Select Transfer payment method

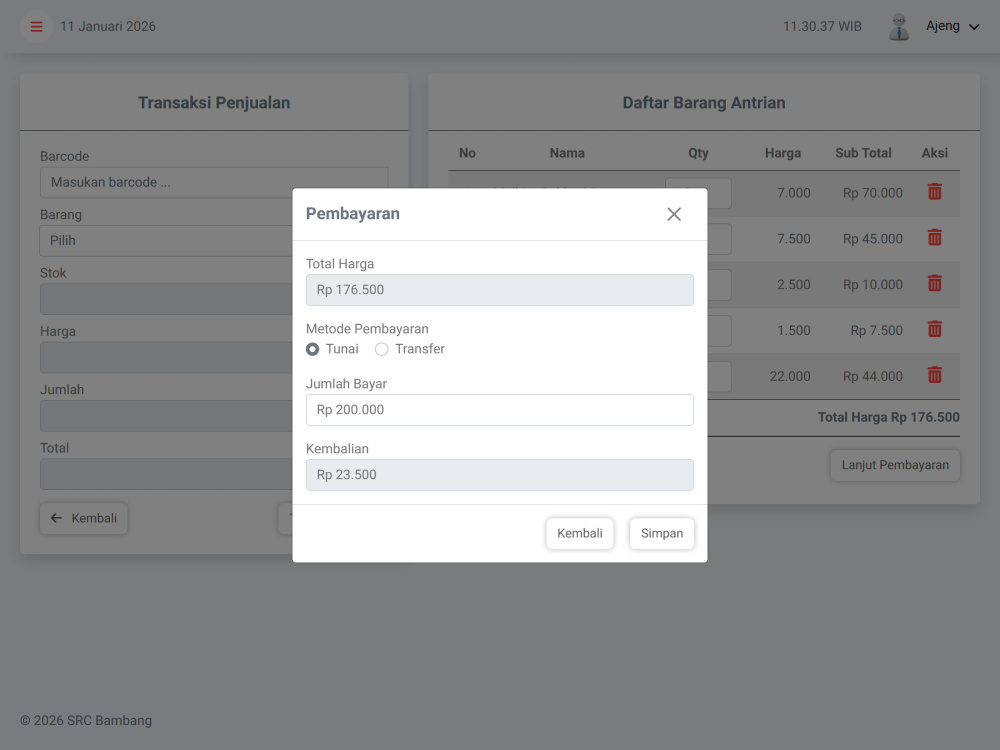coord(381,349)
